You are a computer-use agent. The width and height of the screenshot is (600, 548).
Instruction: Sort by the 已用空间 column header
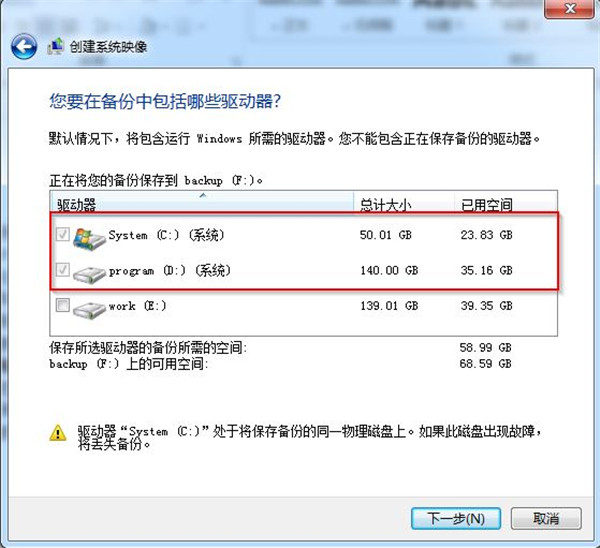(x=505, y=204)
